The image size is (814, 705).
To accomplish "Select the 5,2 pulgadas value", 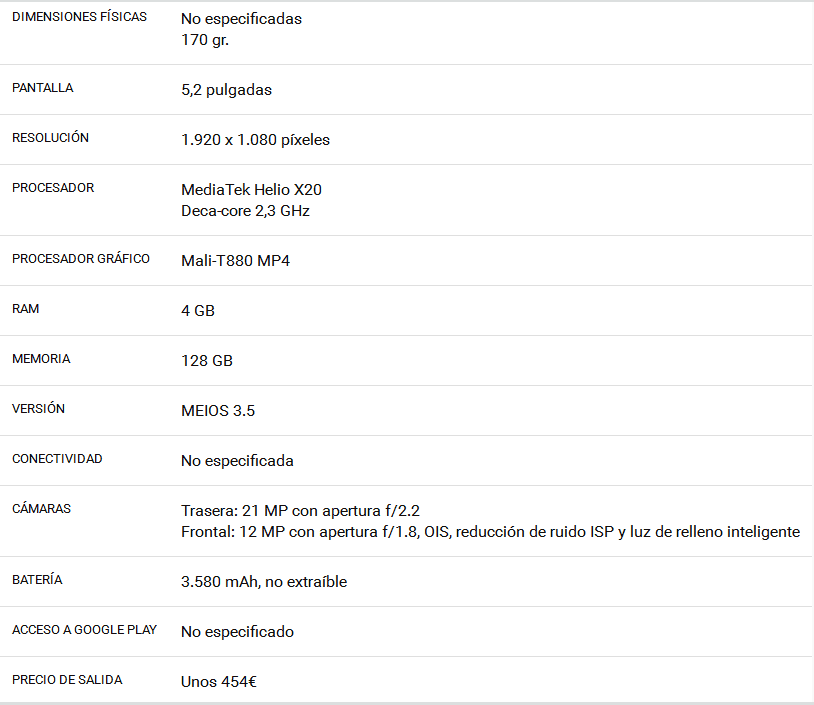I will click(x=226, y=90).
